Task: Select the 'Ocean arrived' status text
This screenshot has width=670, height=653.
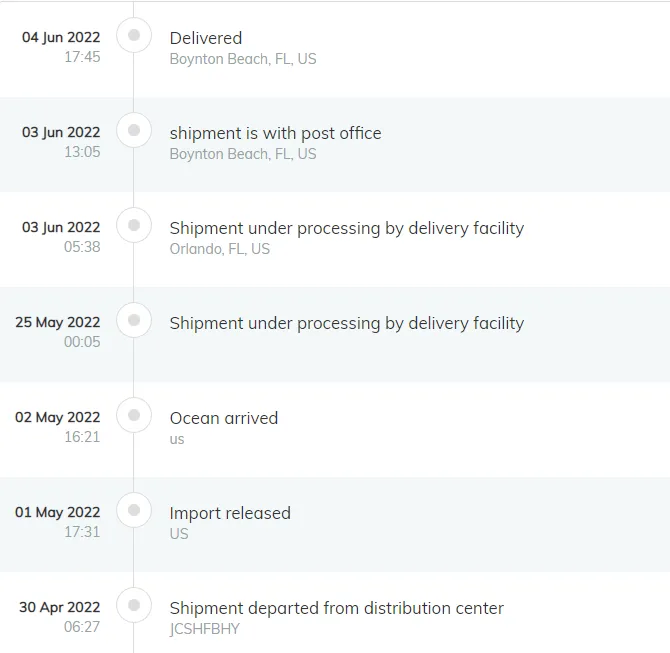Action: [224, 418]
